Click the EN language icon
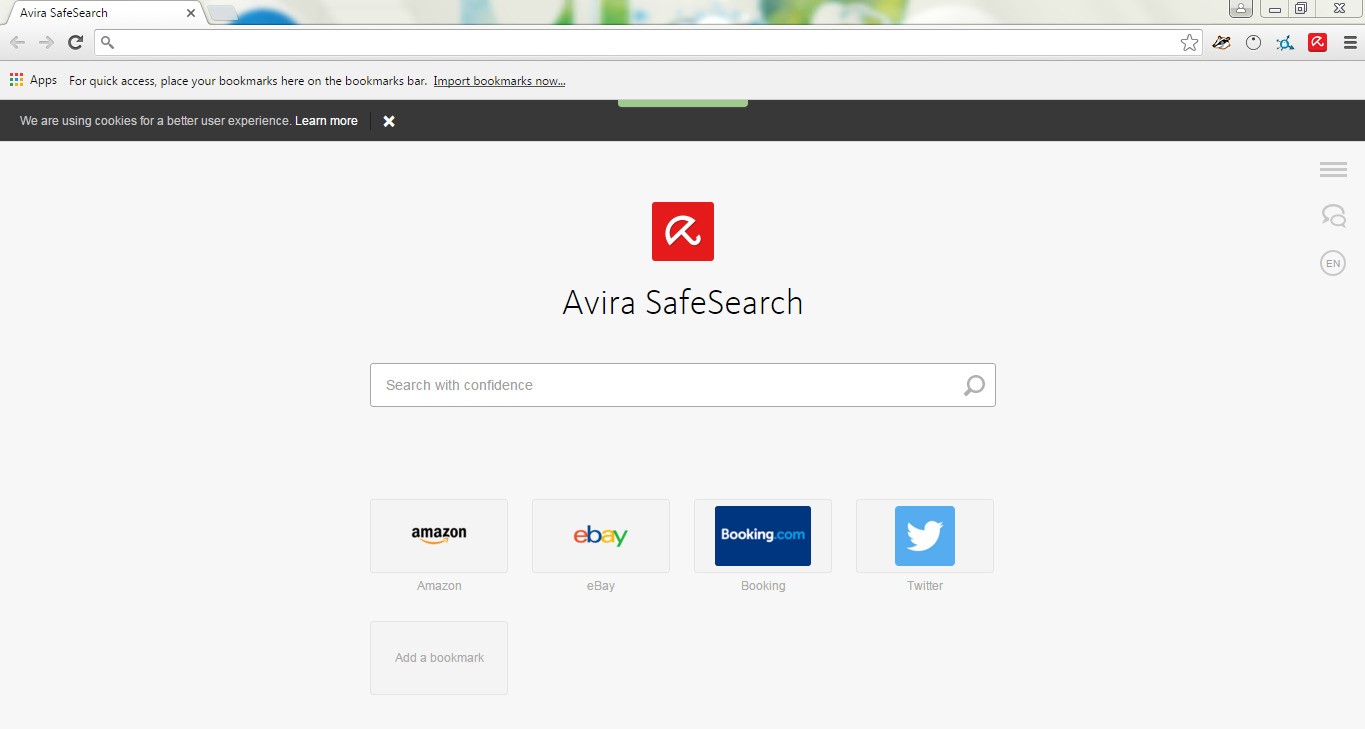This screenshot has height=729, width=1365. pos(1332,263)
